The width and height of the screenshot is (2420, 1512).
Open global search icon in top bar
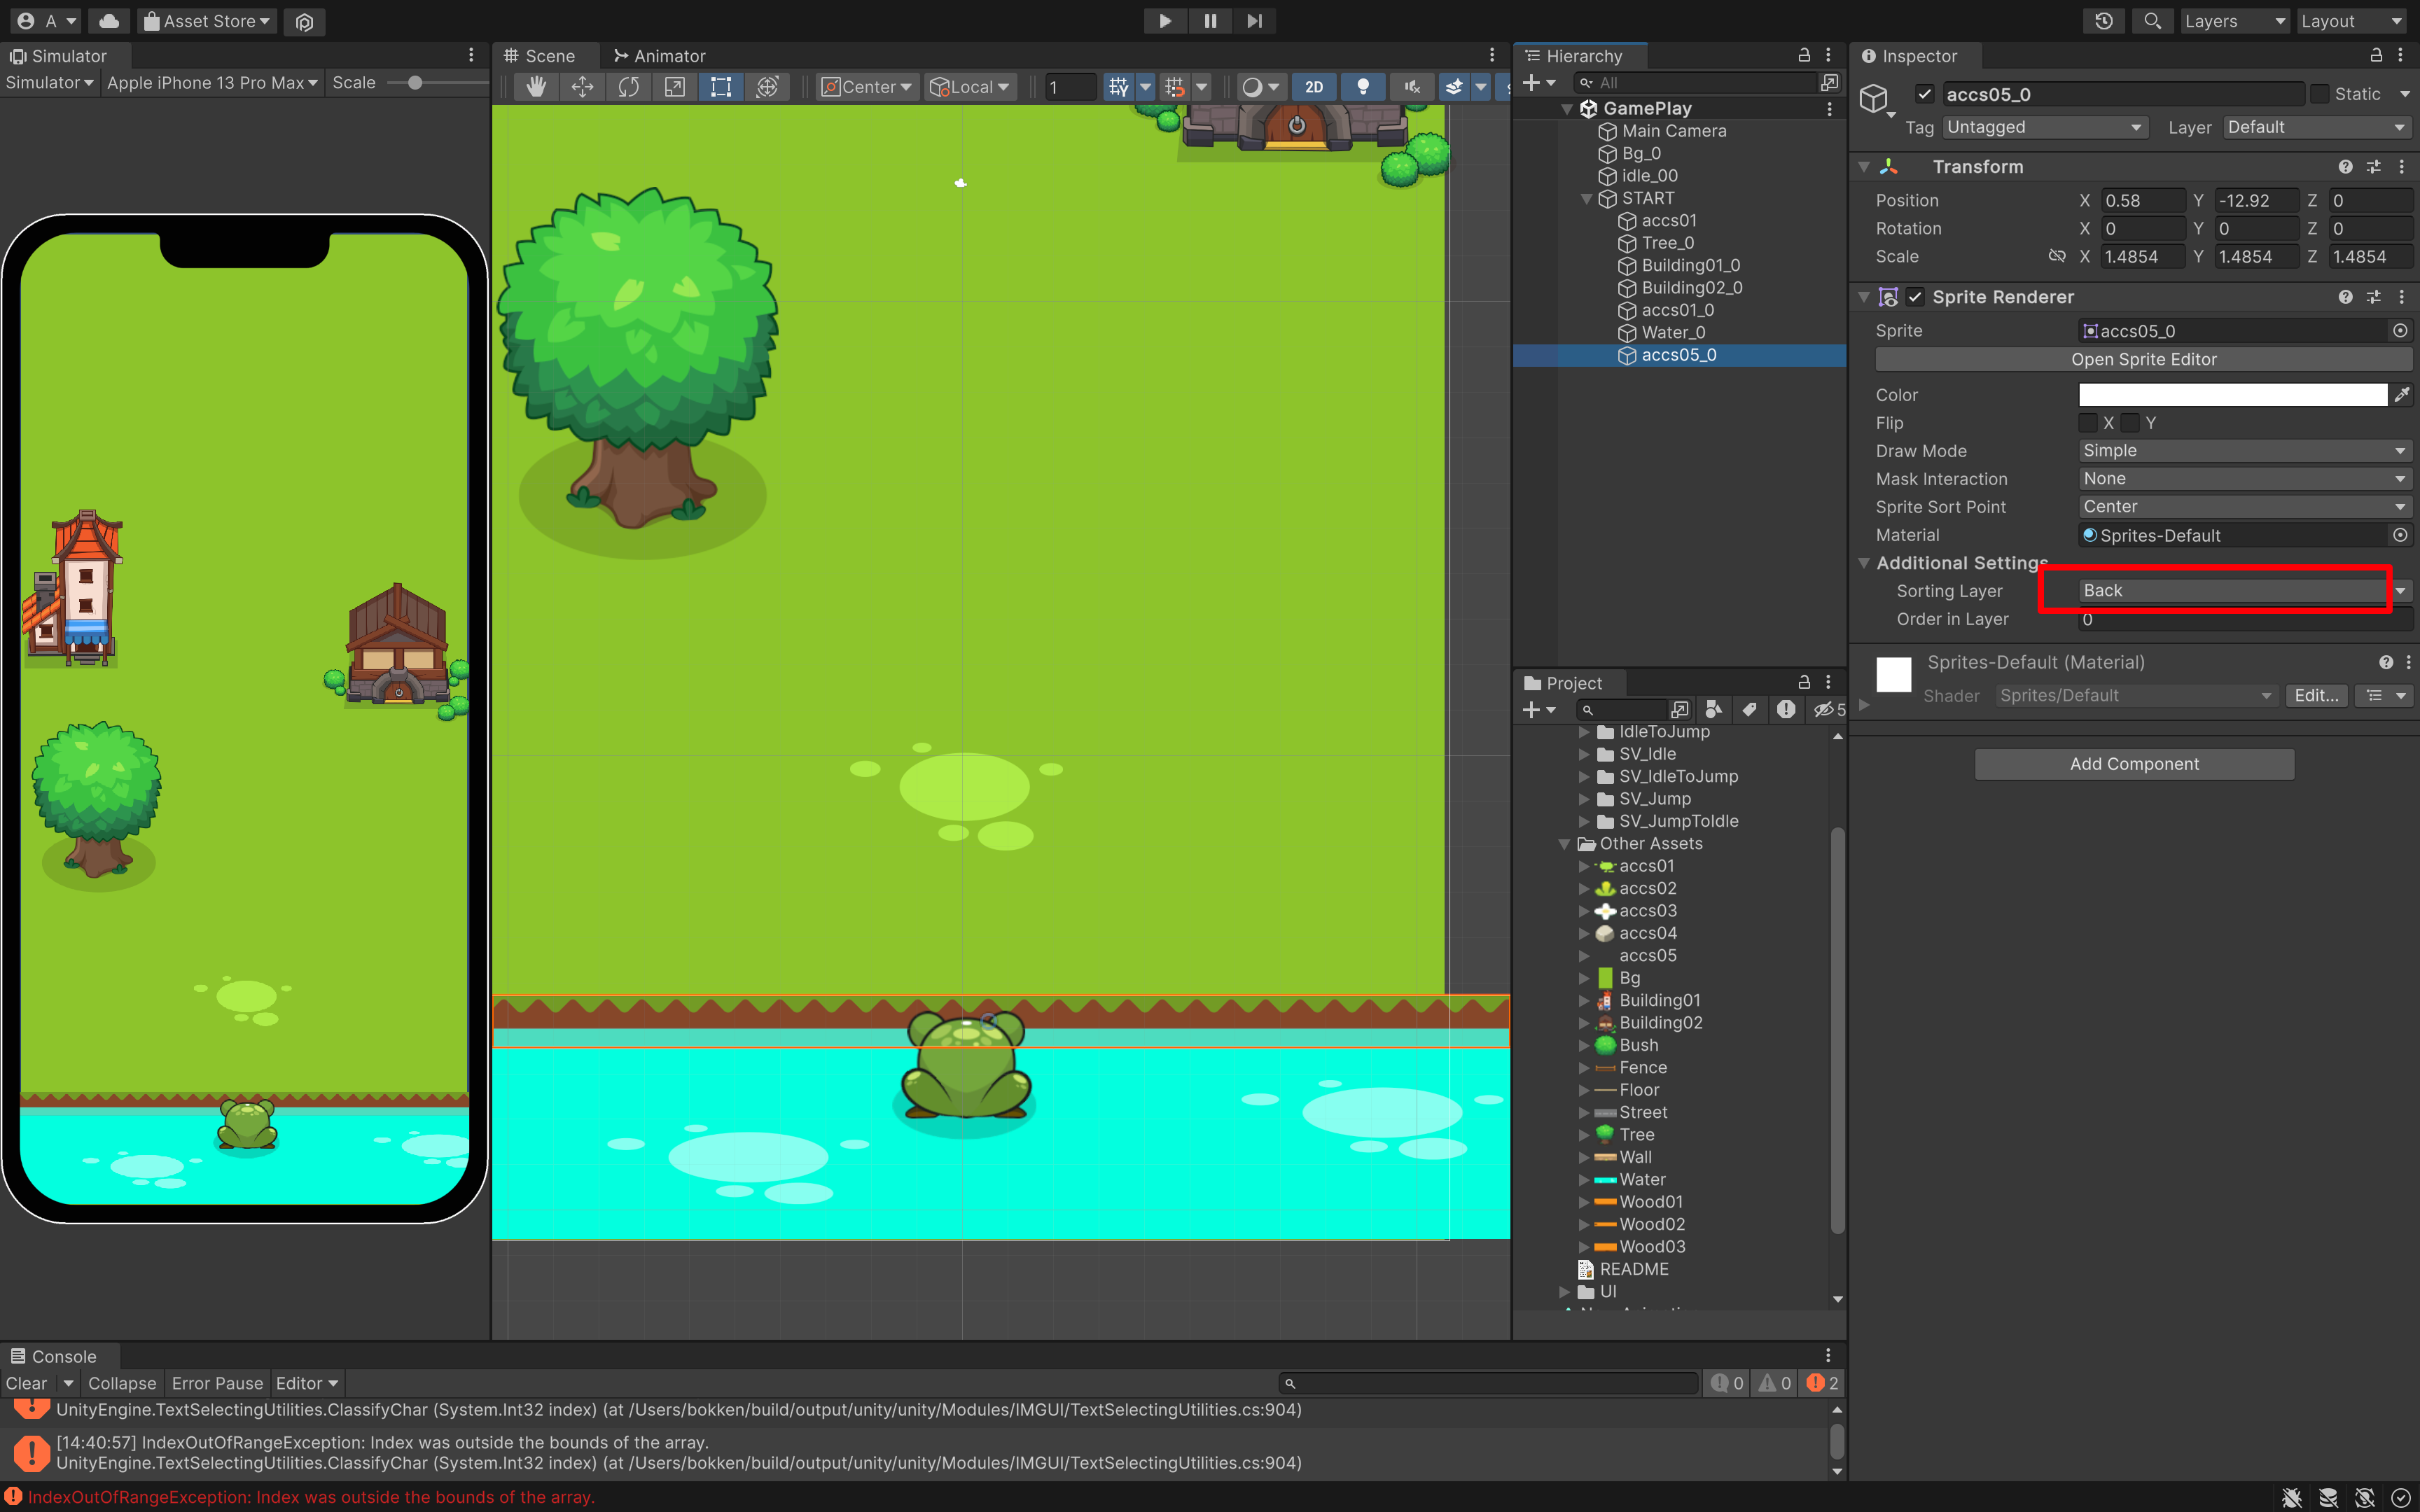(2152, 21)
